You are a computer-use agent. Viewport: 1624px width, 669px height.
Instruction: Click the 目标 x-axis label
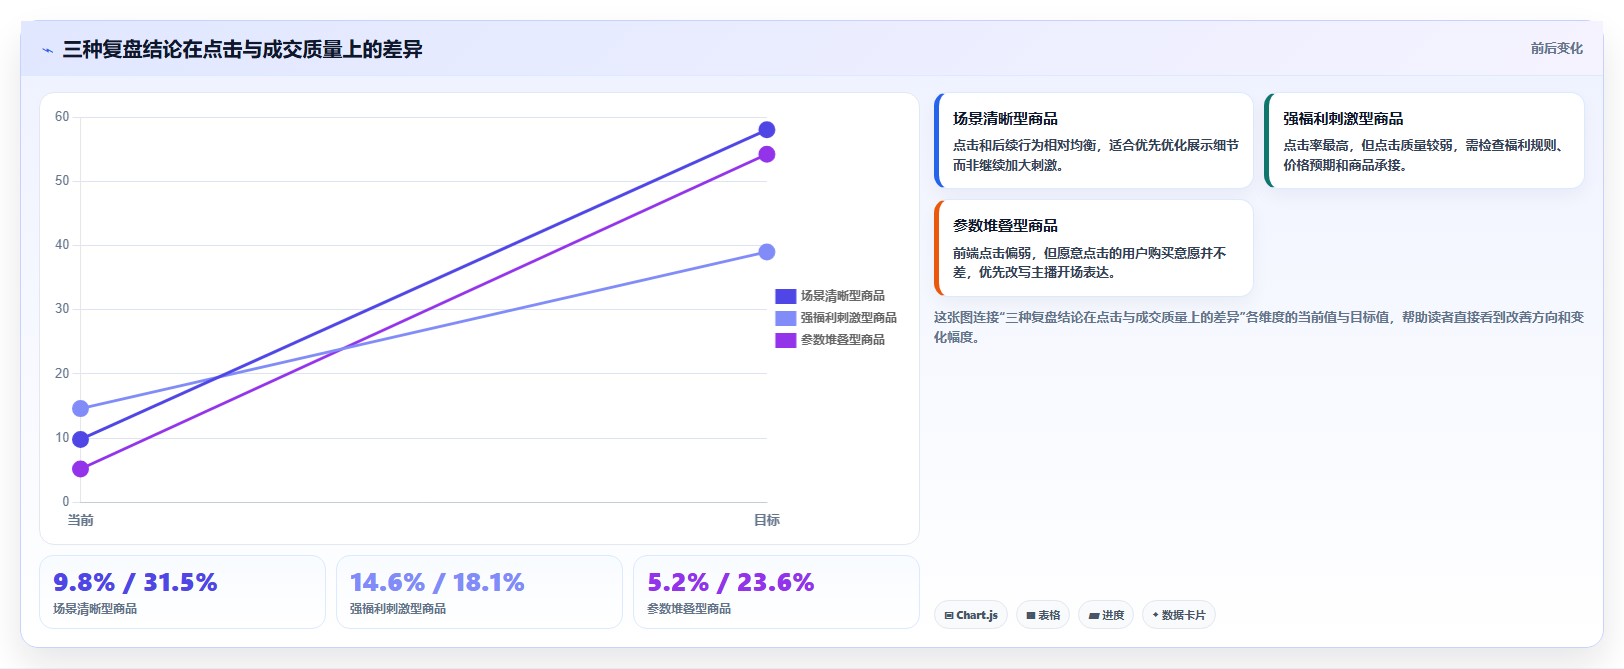coord(767,520)
